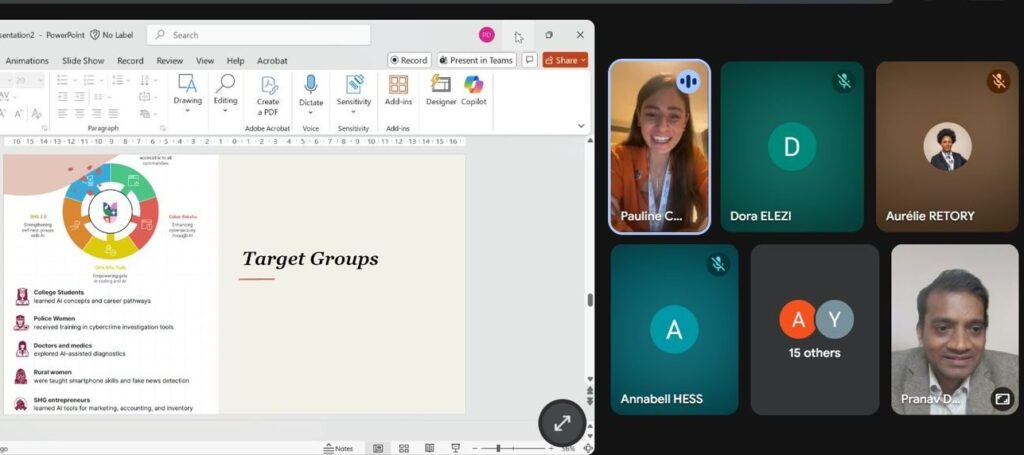Click the zoom slider handle

coord(498,448)
